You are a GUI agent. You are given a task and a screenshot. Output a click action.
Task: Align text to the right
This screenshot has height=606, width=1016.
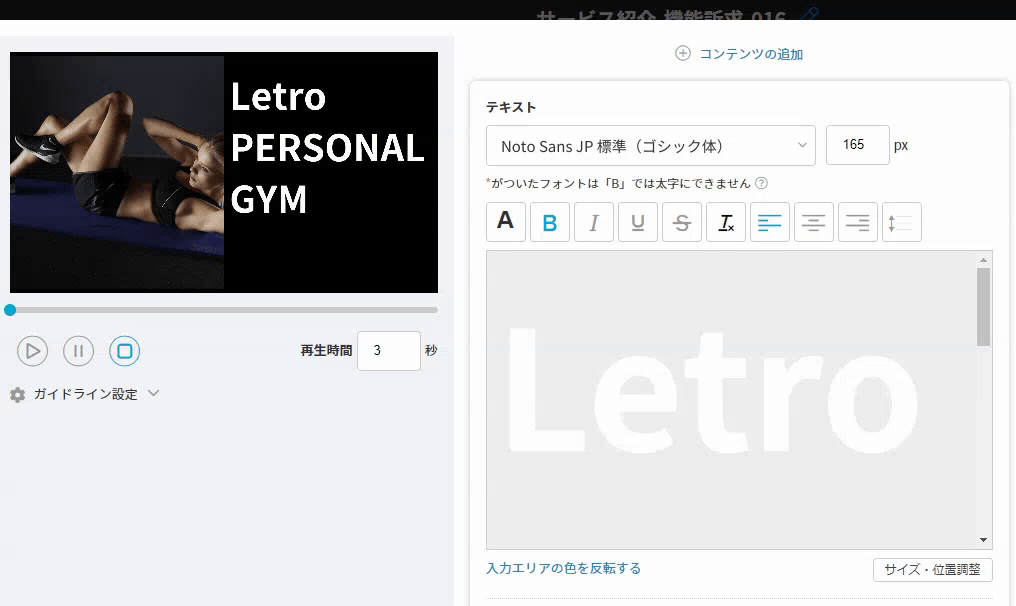(858, 222)
